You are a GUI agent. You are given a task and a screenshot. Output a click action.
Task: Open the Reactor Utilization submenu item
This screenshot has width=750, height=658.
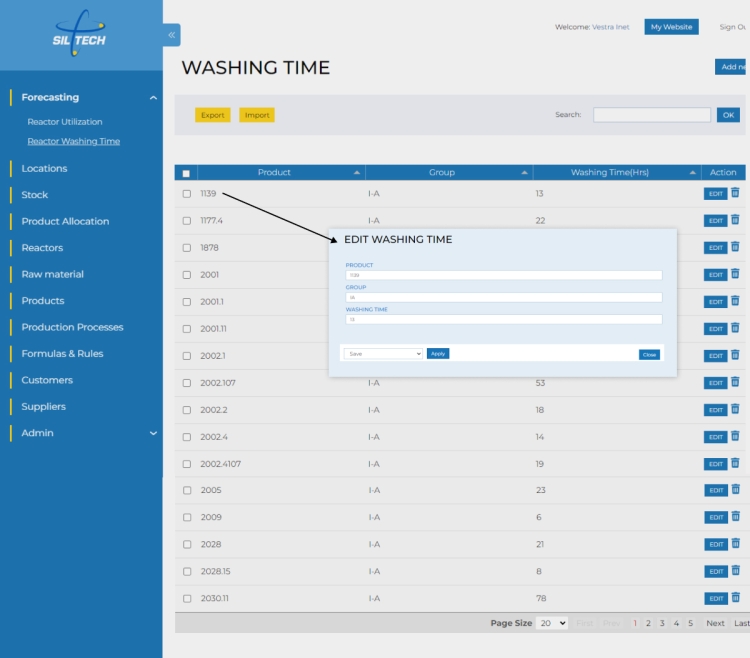coord(65,122)
